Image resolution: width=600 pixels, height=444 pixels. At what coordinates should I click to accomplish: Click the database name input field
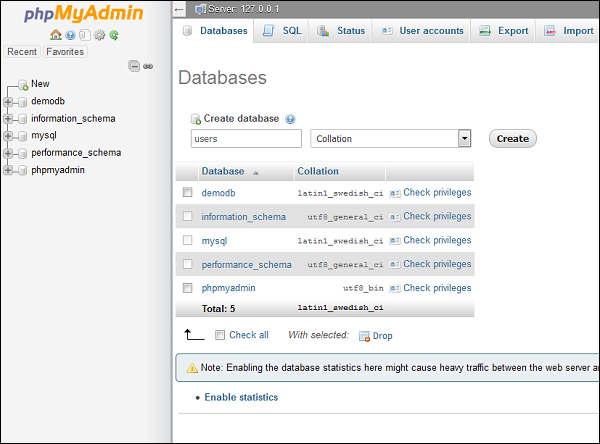pyautogui.click(x=245, y=139)
